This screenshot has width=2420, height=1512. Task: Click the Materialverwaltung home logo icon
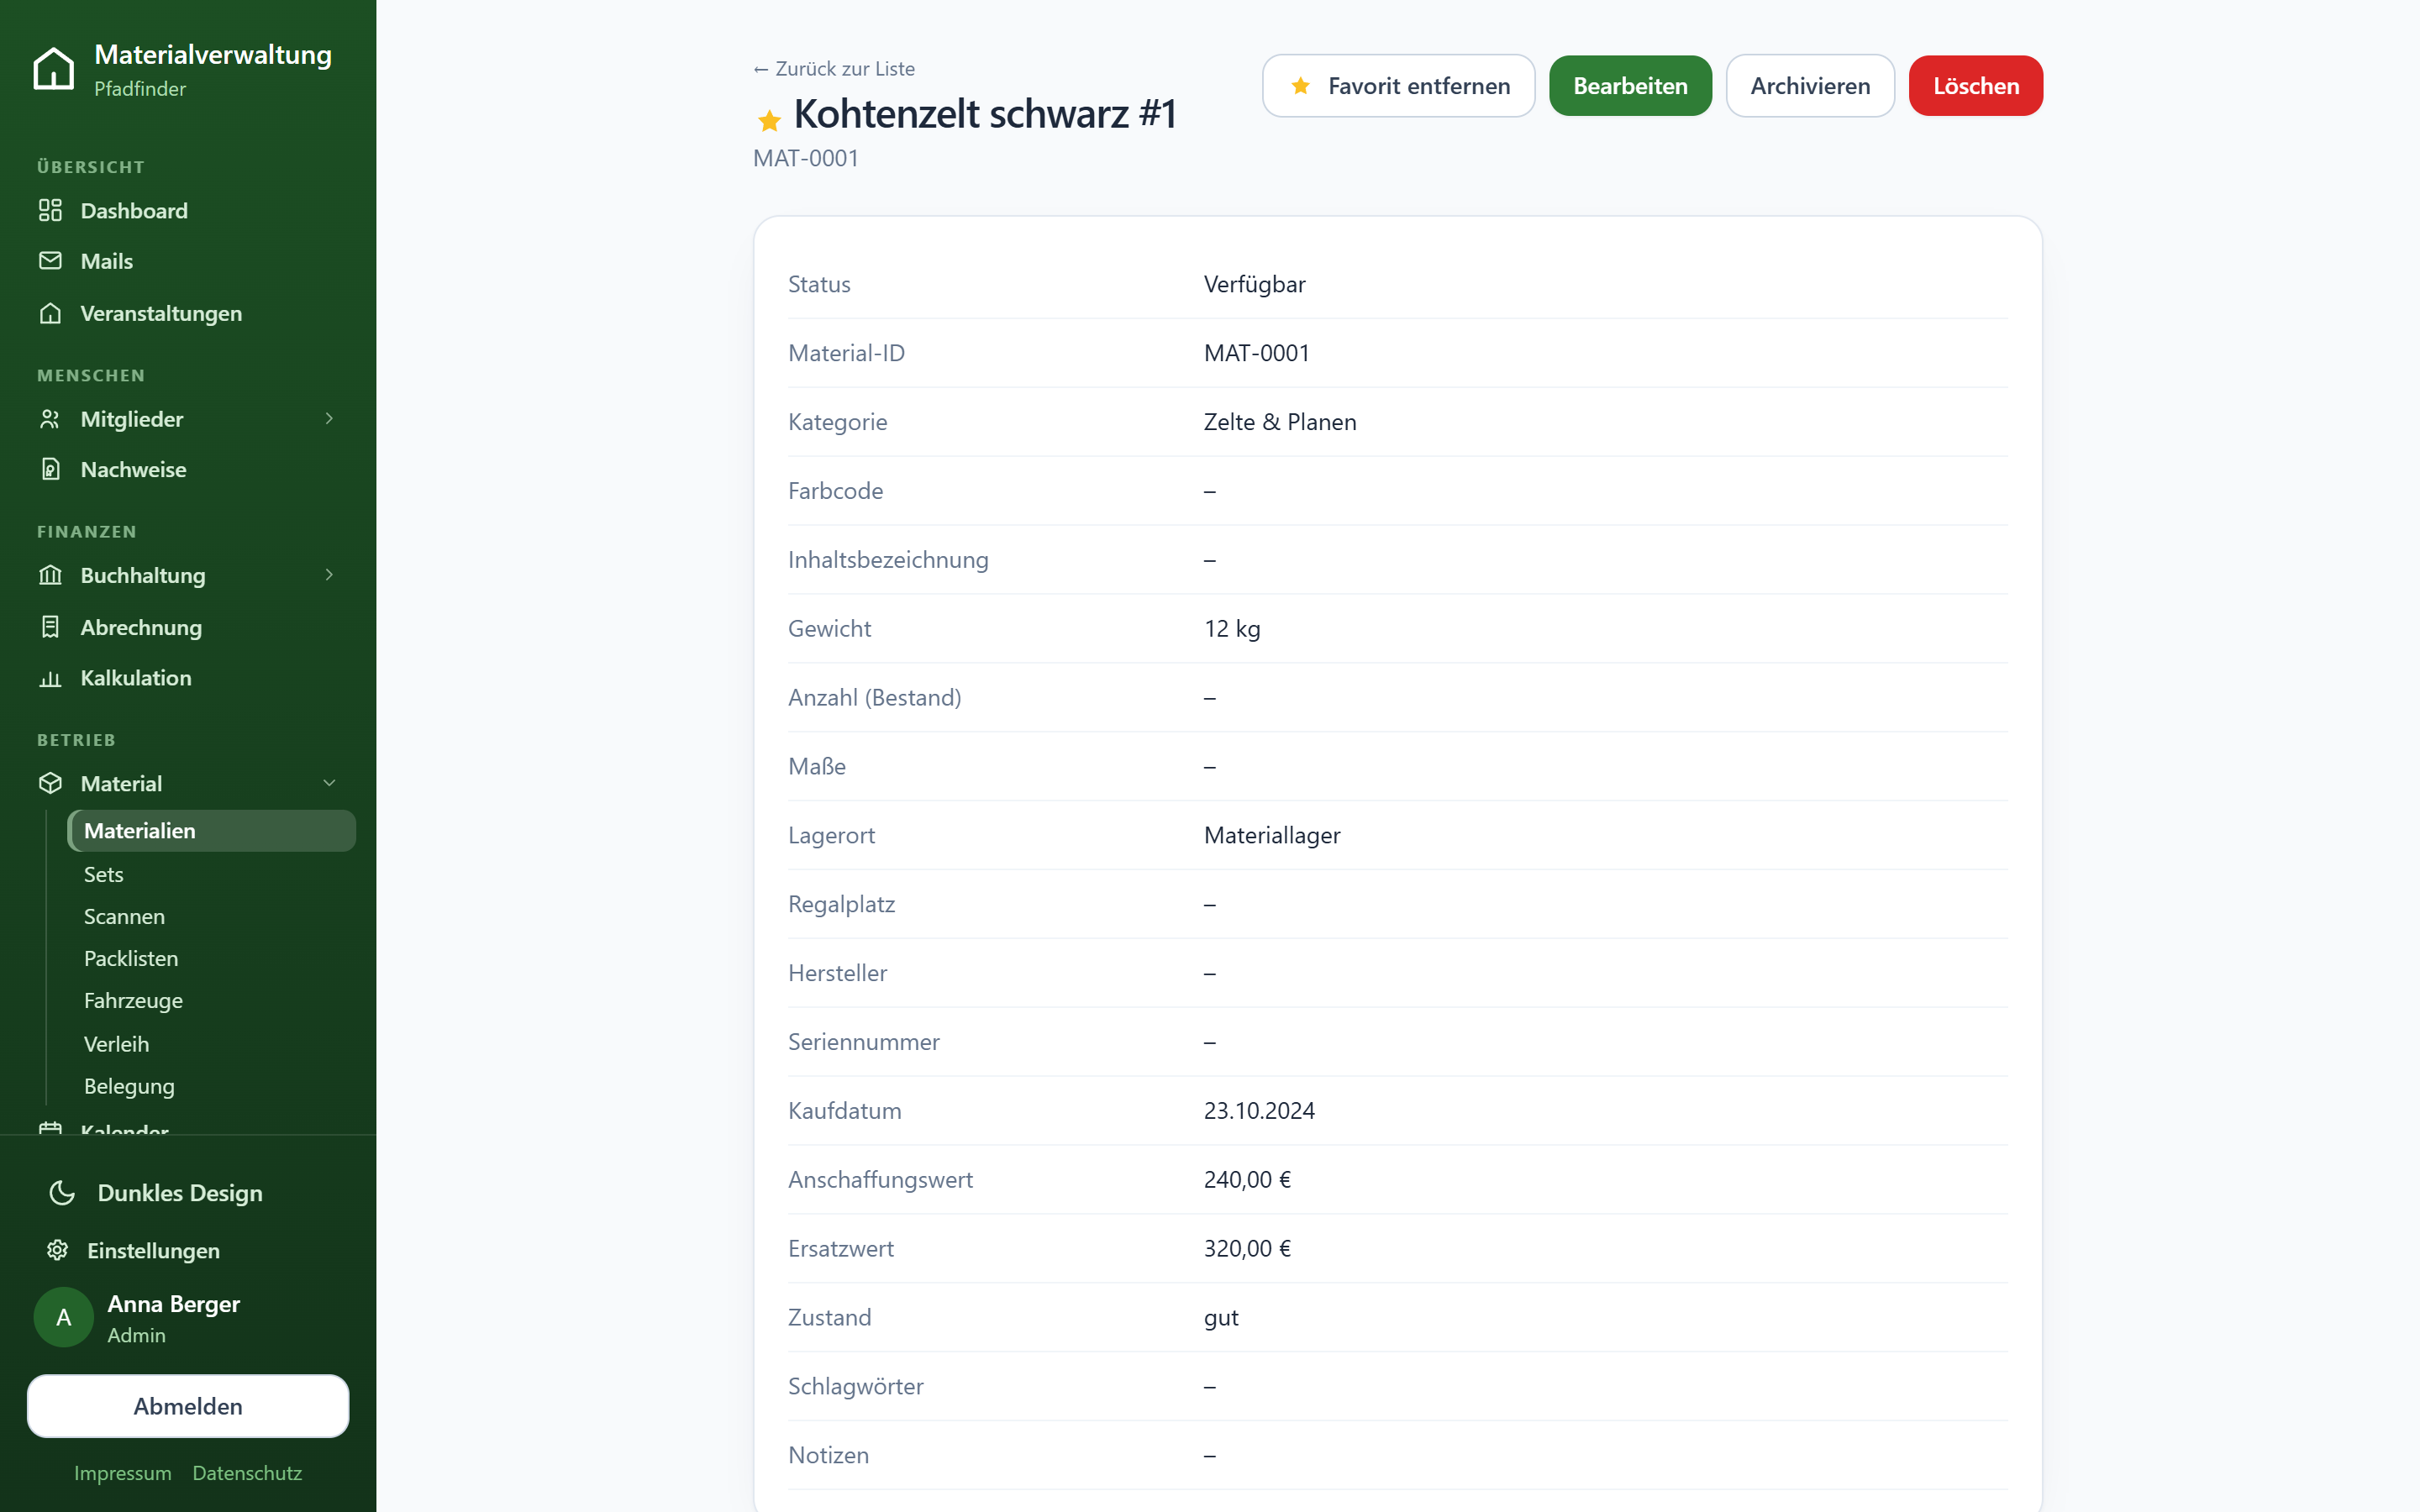(53, 69)
